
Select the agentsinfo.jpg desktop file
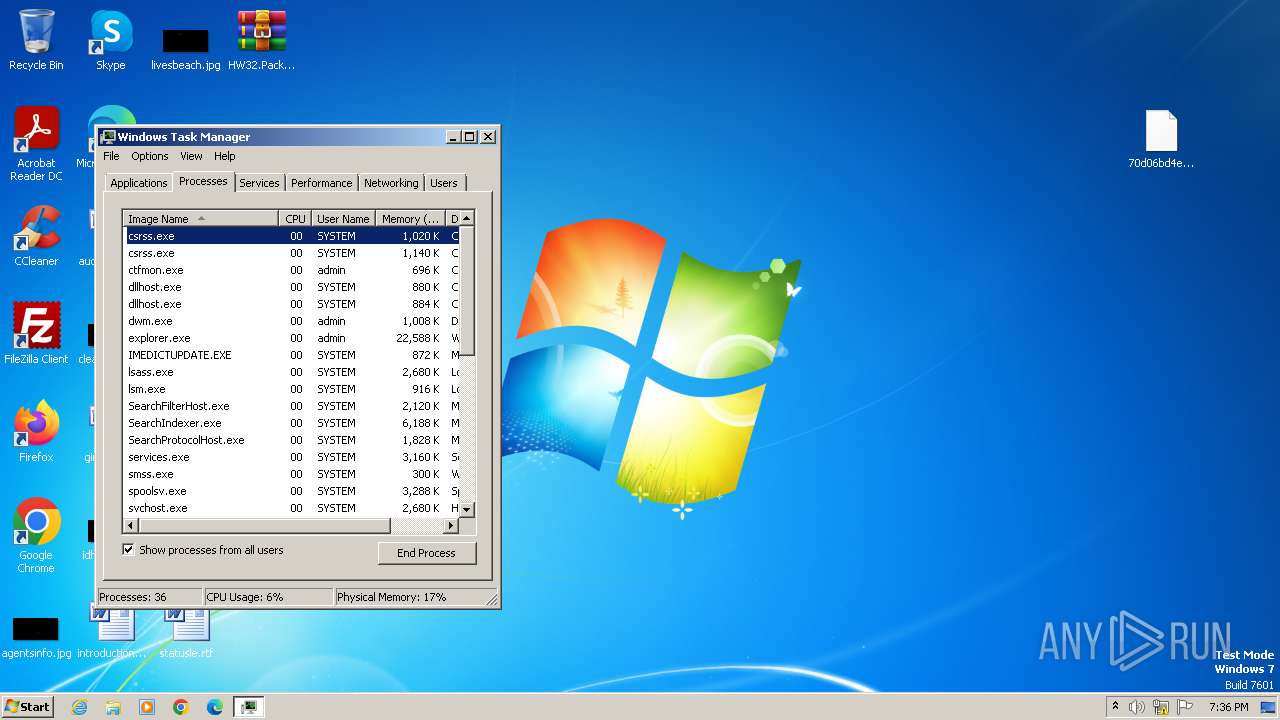pyautogui.click(x=36, y=636)
